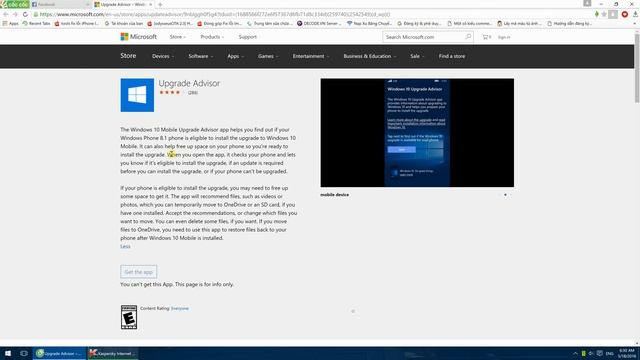Click the Upgrade Advisor title text

tap(189, 83)
